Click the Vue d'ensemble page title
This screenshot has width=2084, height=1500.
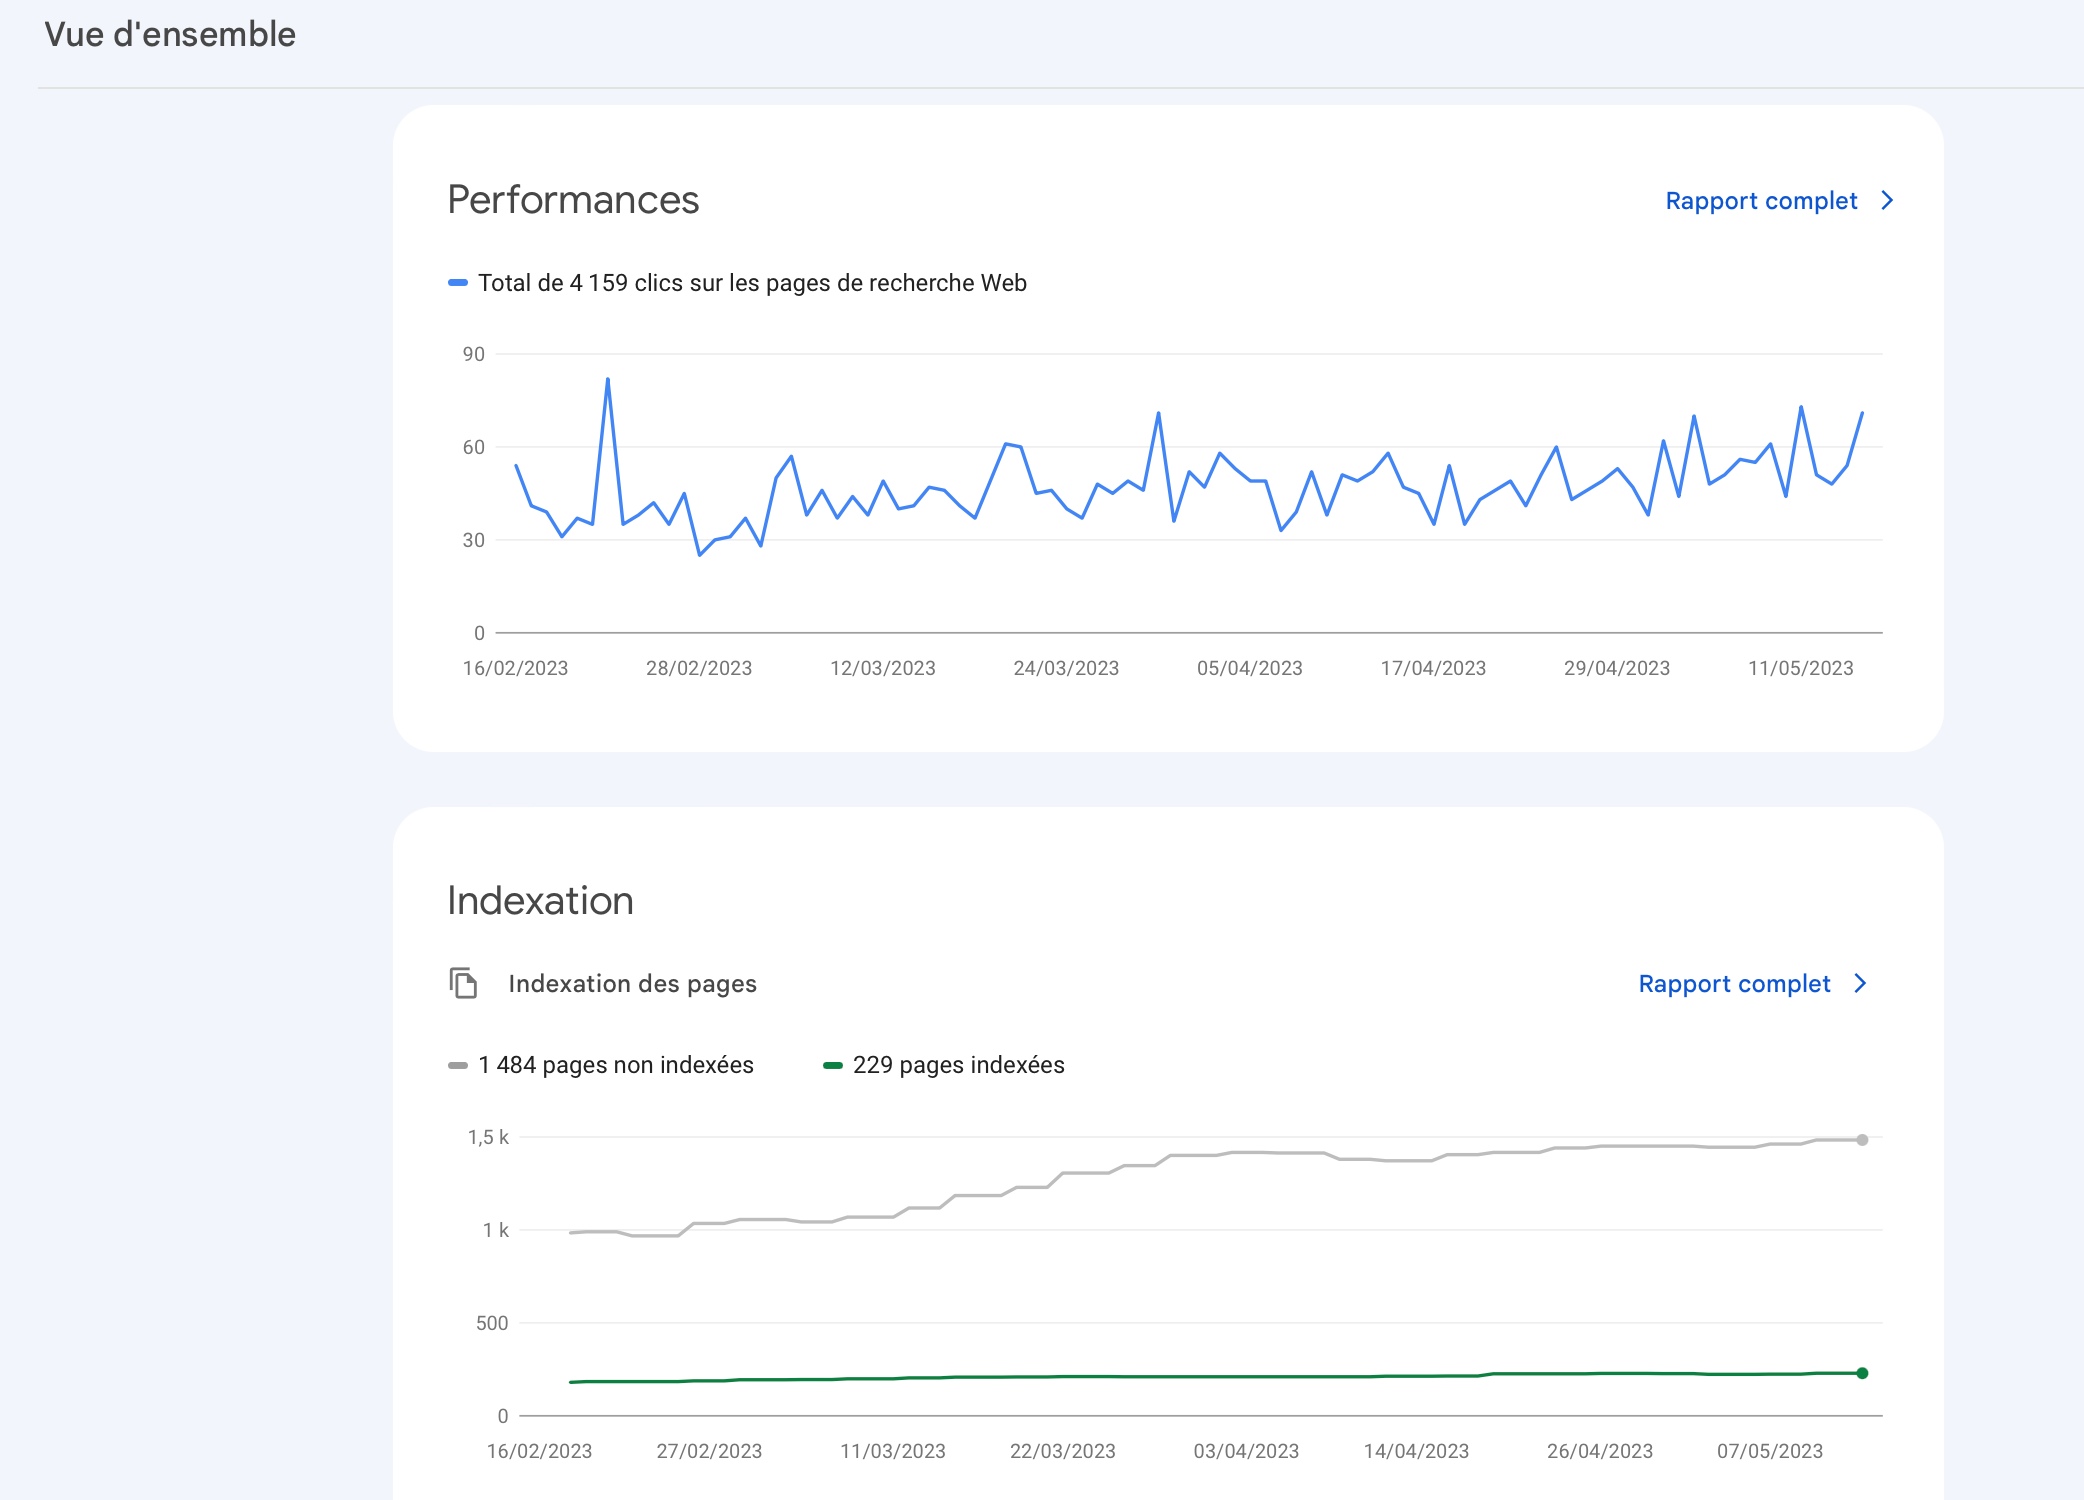(x=170, y=34)
